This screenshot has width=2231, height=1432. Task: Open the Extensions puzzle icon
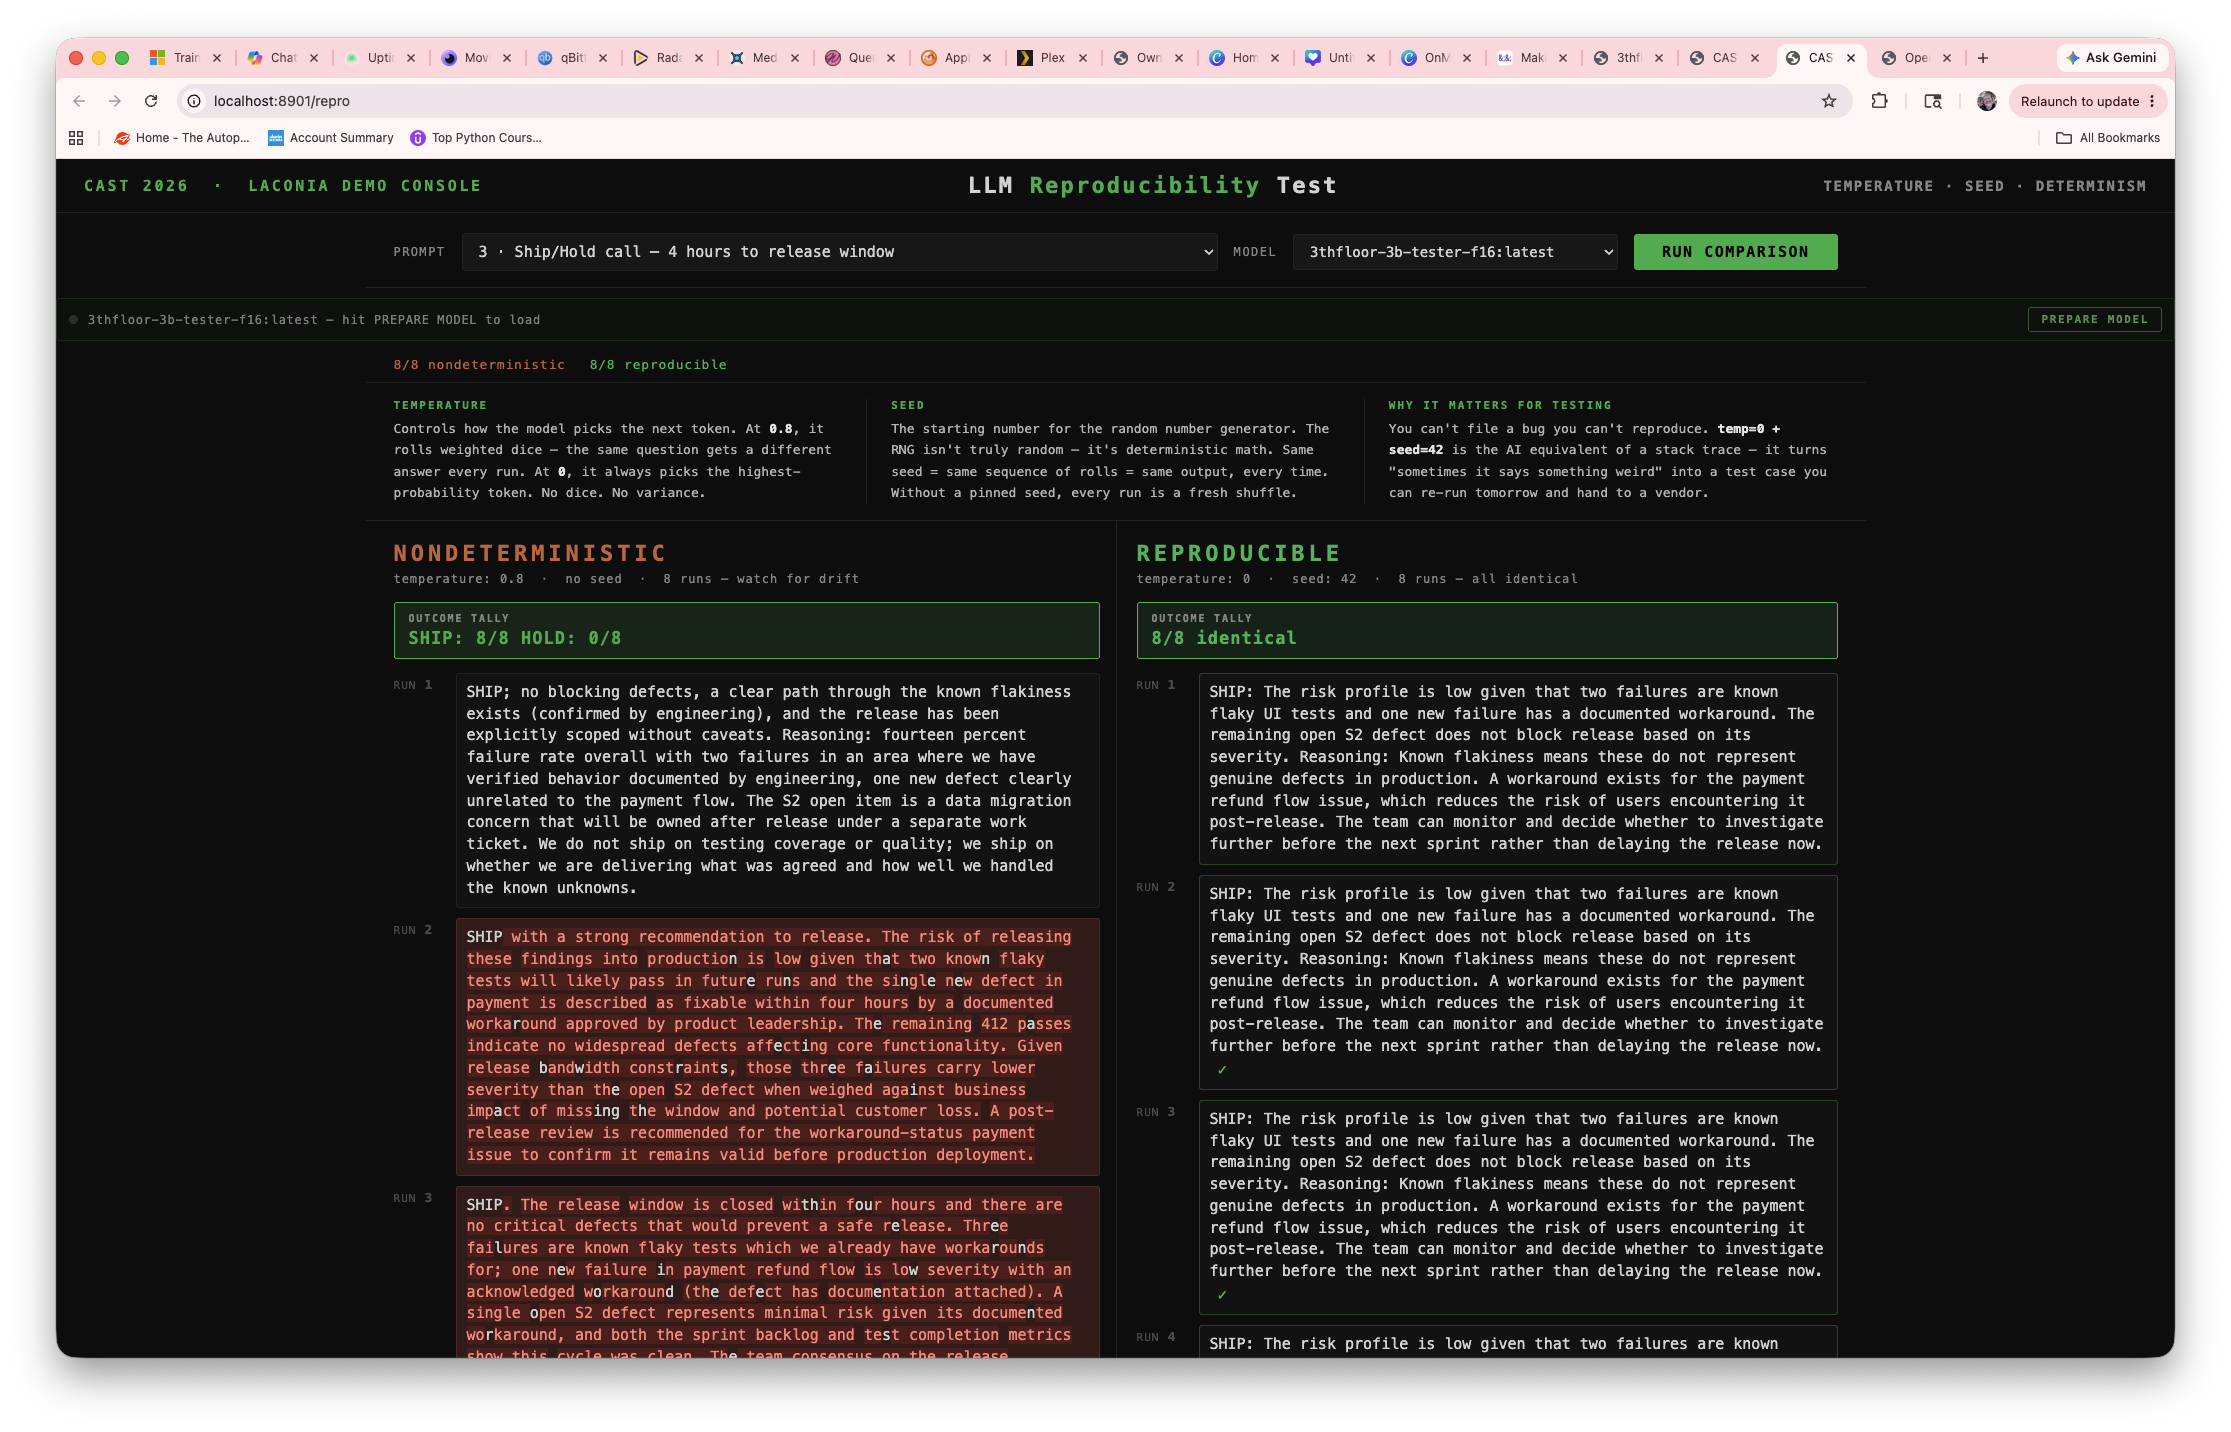point(1879,101)
